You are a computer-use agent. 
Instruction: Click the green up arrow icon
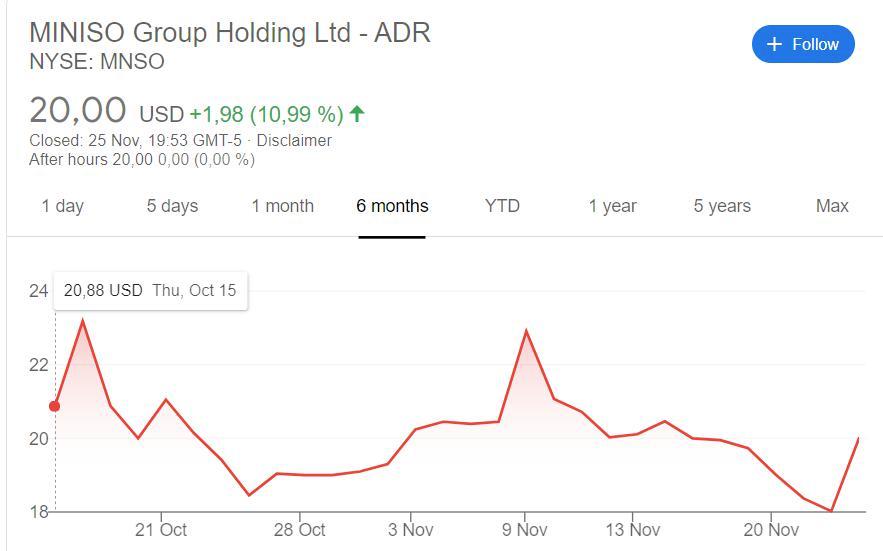357,113
